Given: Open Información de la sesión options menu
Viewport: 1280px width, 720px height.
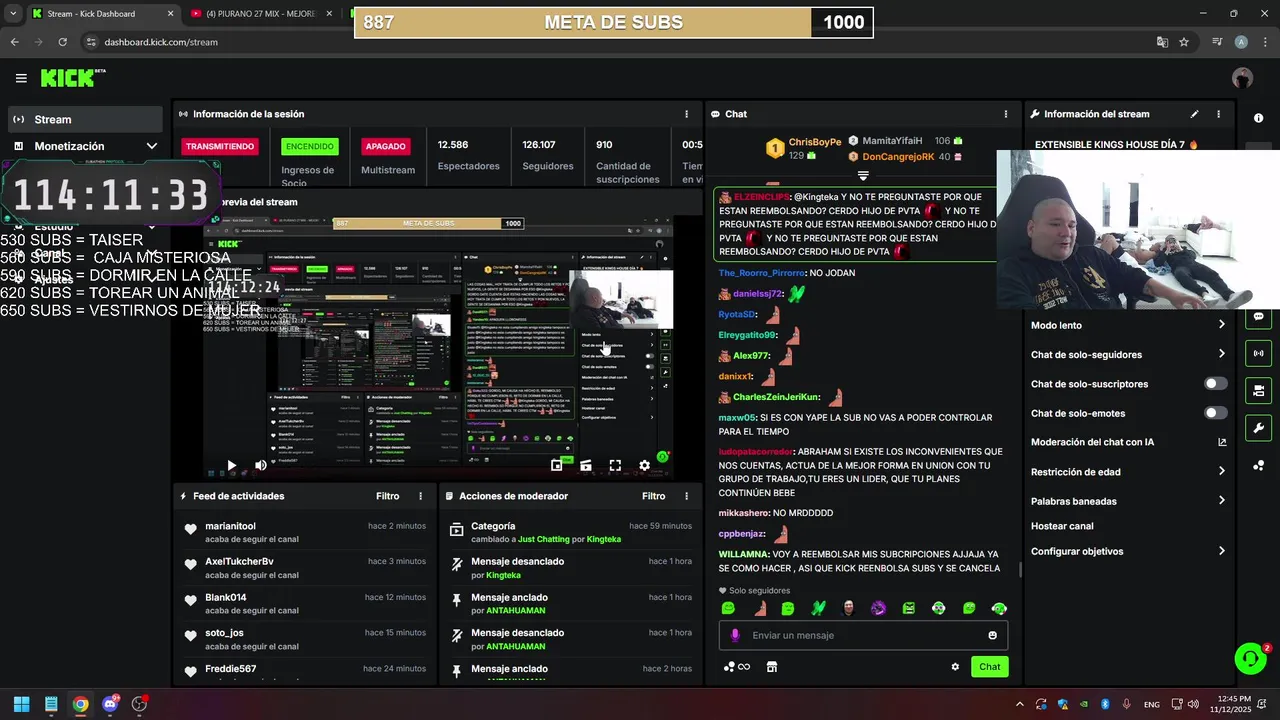Looking at the screenshot, I should [x=686, y=114].
